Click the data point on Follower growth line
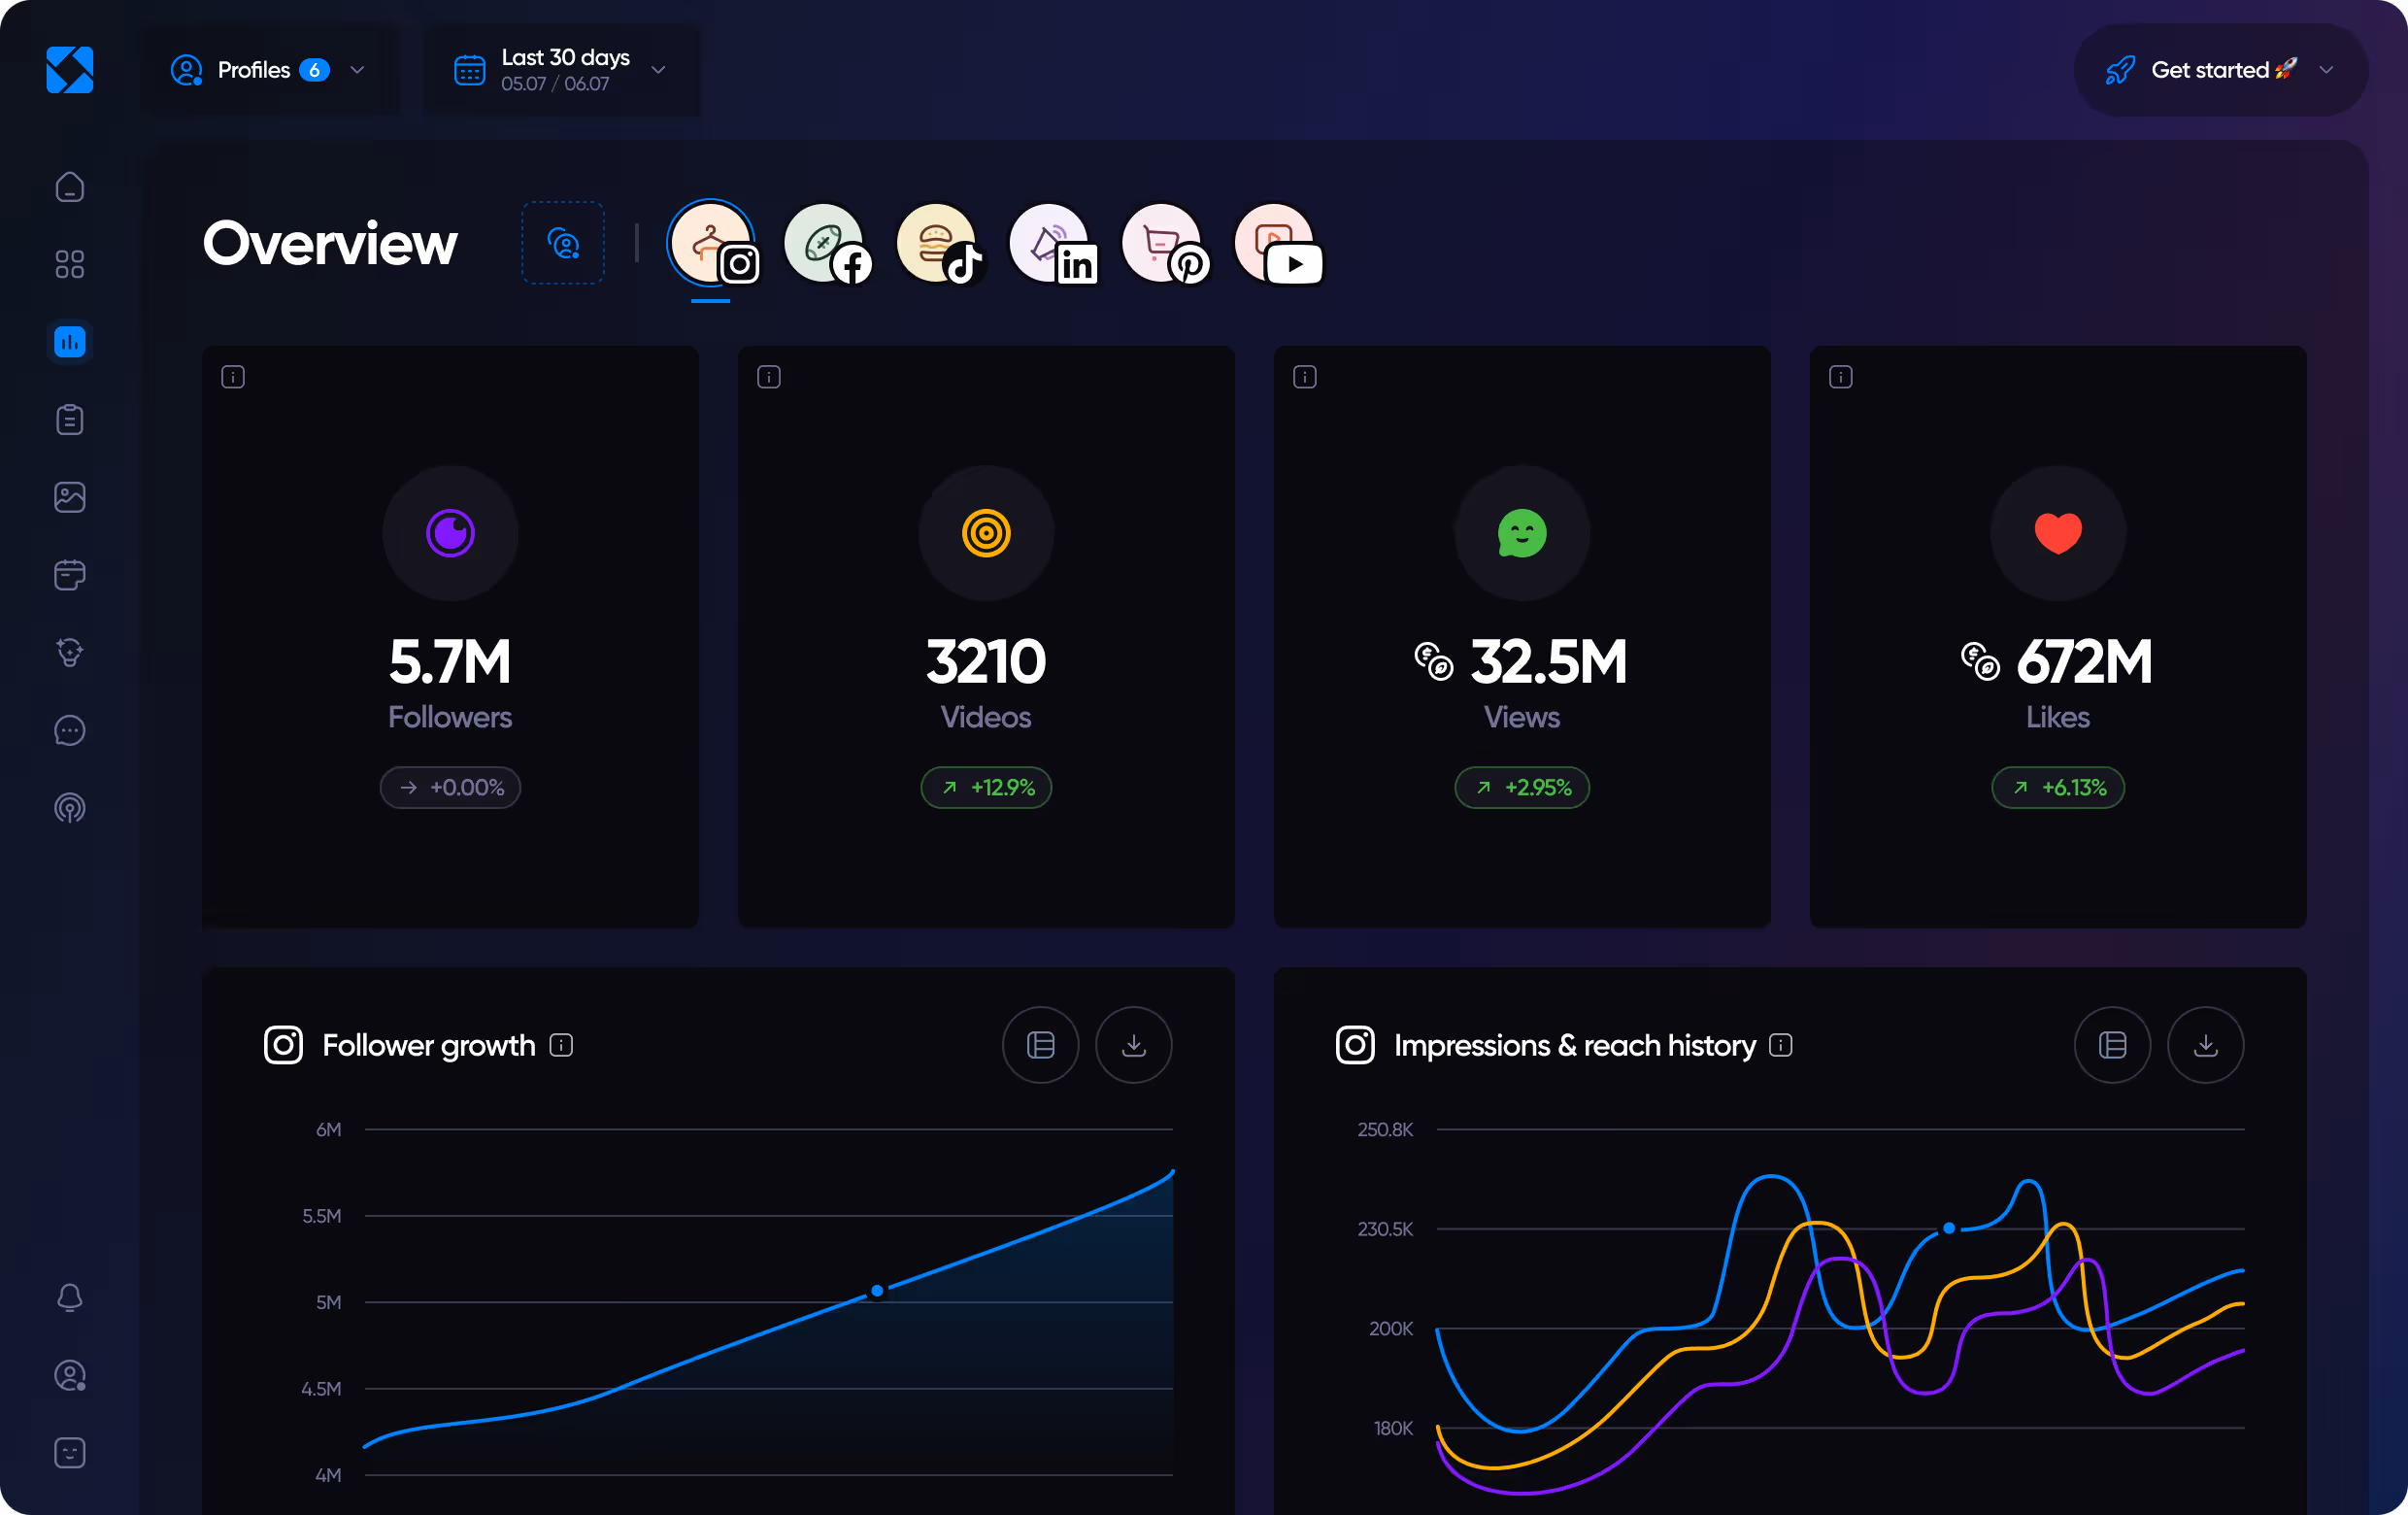Image resolution: width=2408 pixels, height=1515 pixels. tap(877, 1291)
